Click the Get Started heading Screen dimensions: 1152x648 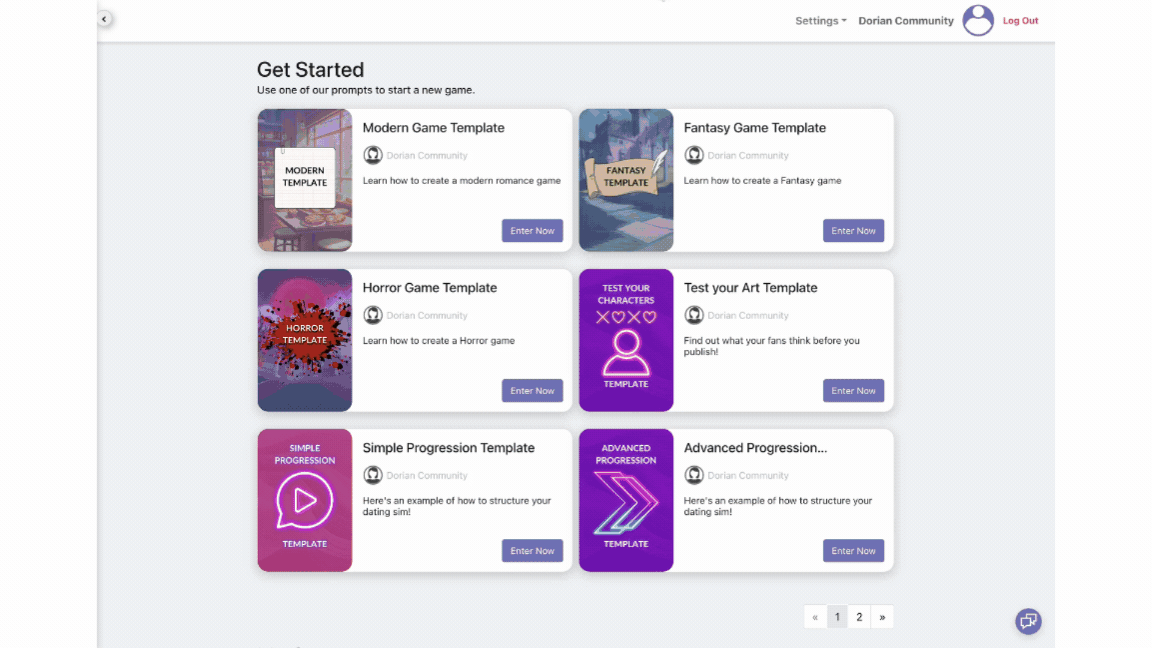310,70
